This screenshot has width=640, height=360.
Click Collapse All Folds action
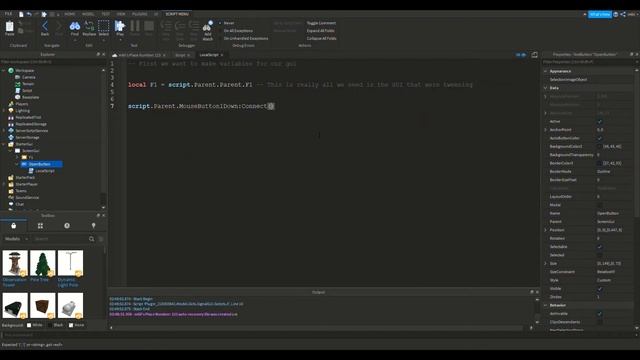click(321, 38)
